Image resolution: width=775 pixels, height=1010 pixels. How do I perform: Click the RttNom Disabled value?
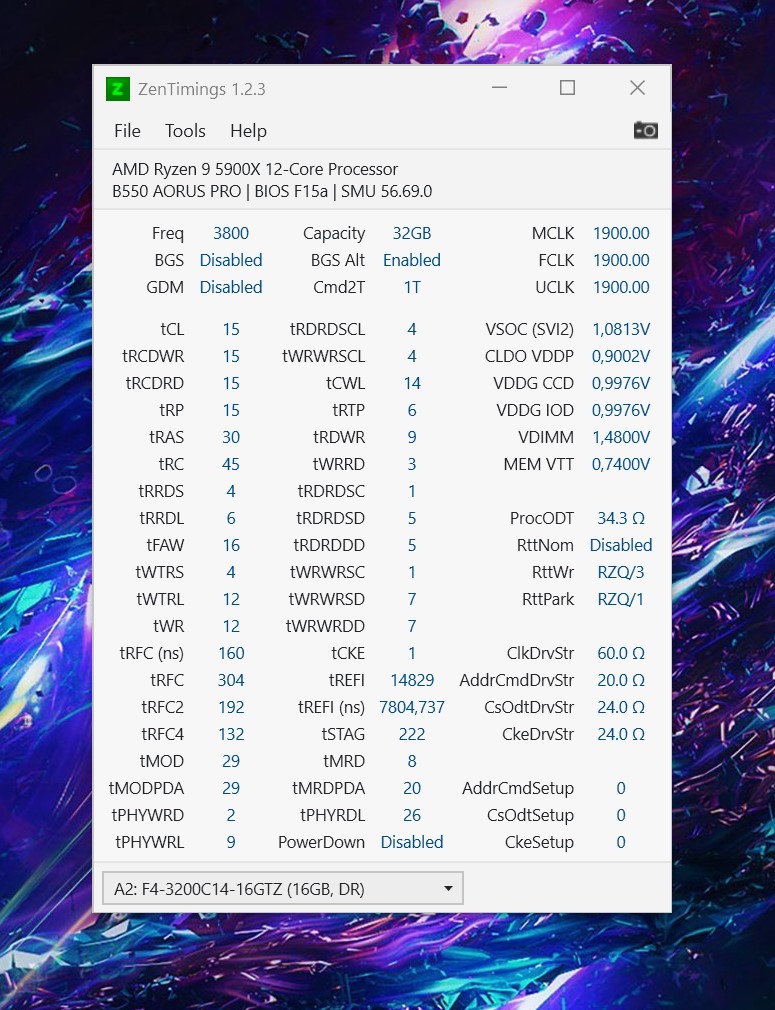(621, 546)
